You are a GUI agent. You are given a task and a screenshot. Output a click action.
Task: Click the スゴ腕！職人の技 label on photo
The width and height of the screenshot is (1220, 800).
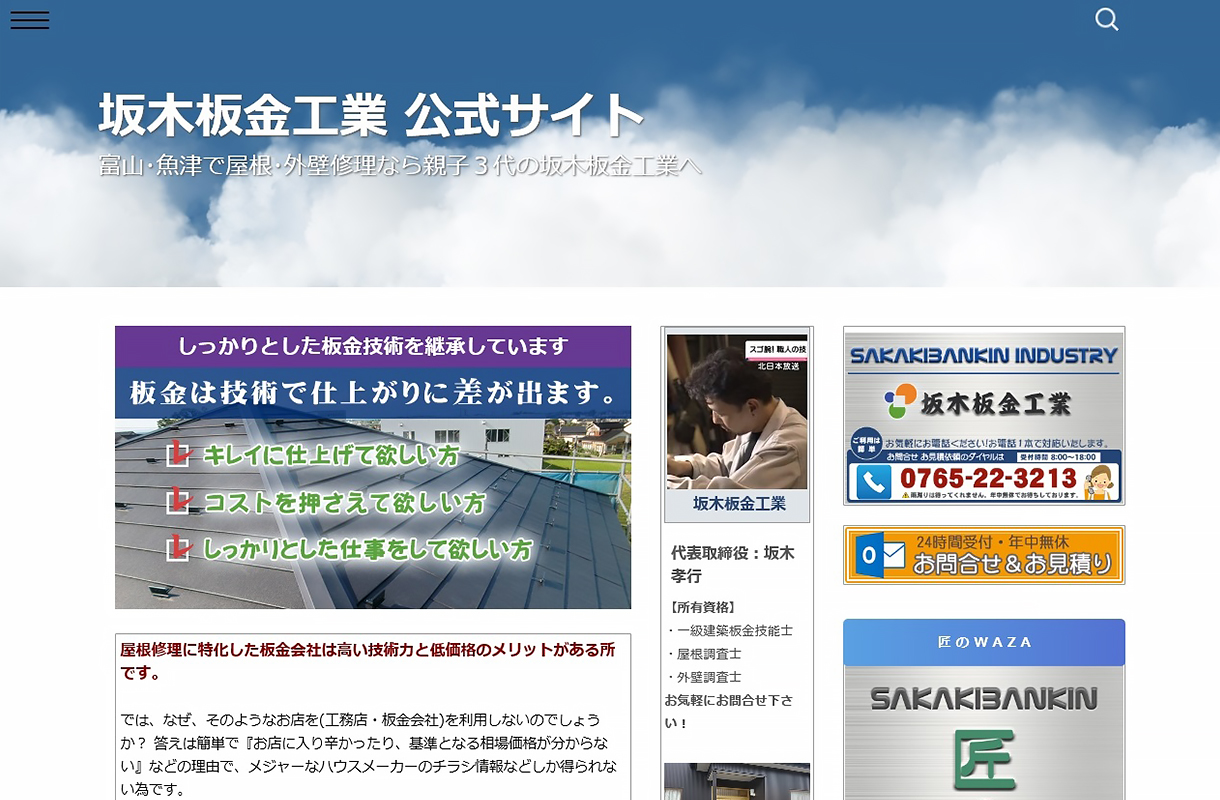pos(776,349)
